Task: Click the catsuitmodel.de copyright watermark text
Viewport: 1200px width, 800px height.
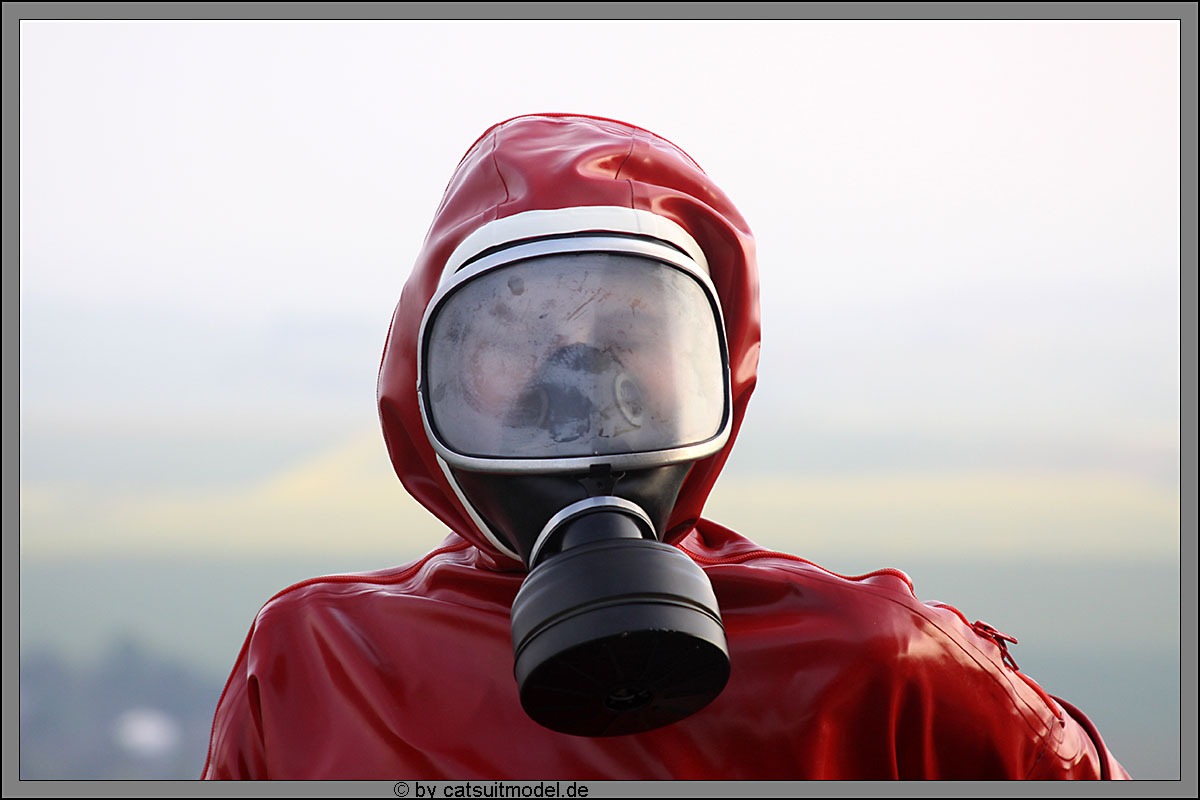Action: 501,790
